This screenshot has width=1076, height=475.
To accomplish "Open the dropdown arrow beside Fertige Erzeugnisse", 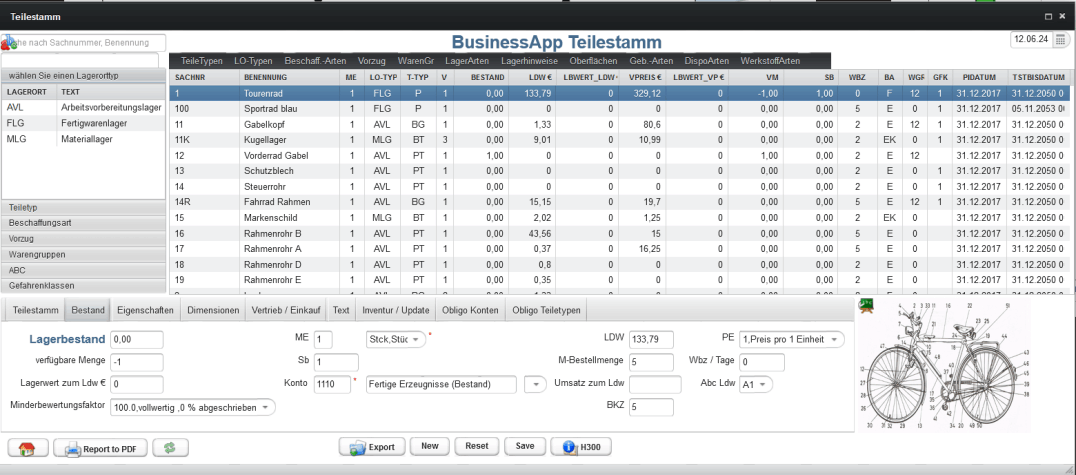I will (535, 384).
